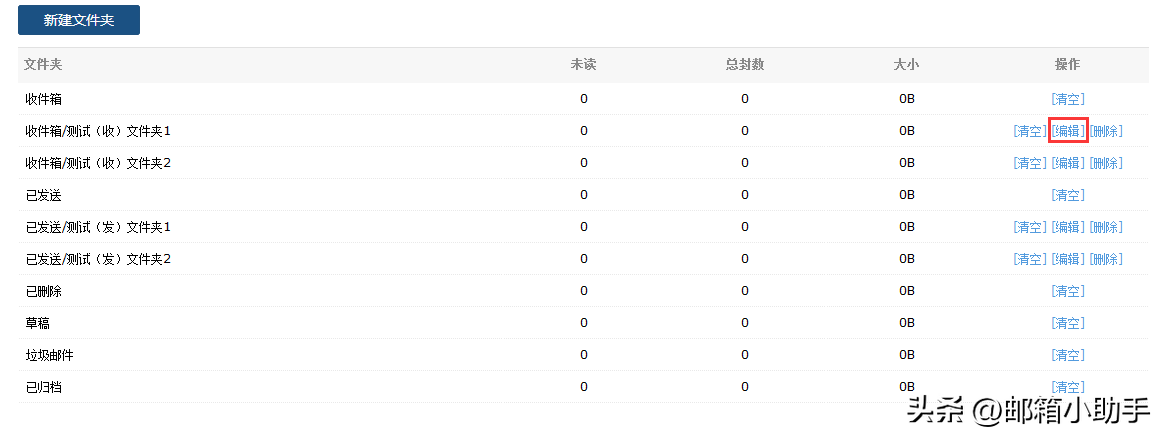Edit 已发送/测试（发）文件夹2
The width and height of the screenshot is (1164, 438).
click(x=1067, y=259)
